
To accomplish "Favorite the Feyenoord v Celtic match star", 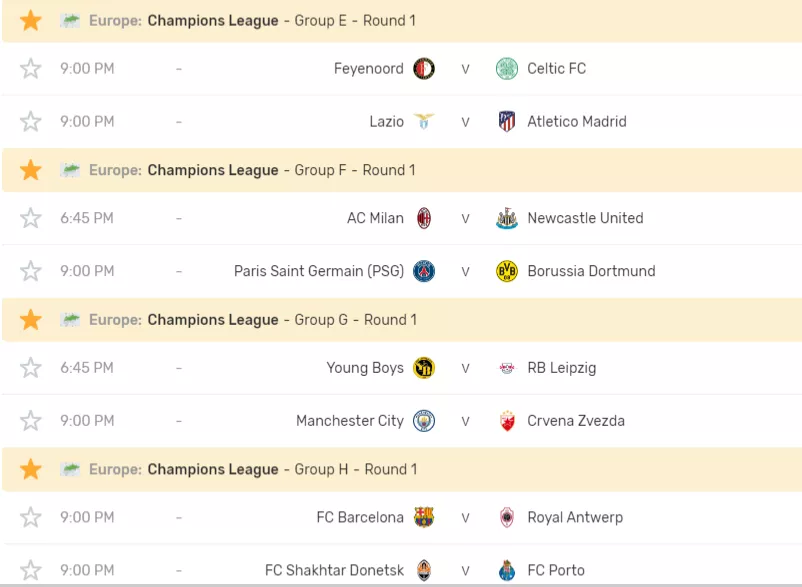I will tap(31, 69).
